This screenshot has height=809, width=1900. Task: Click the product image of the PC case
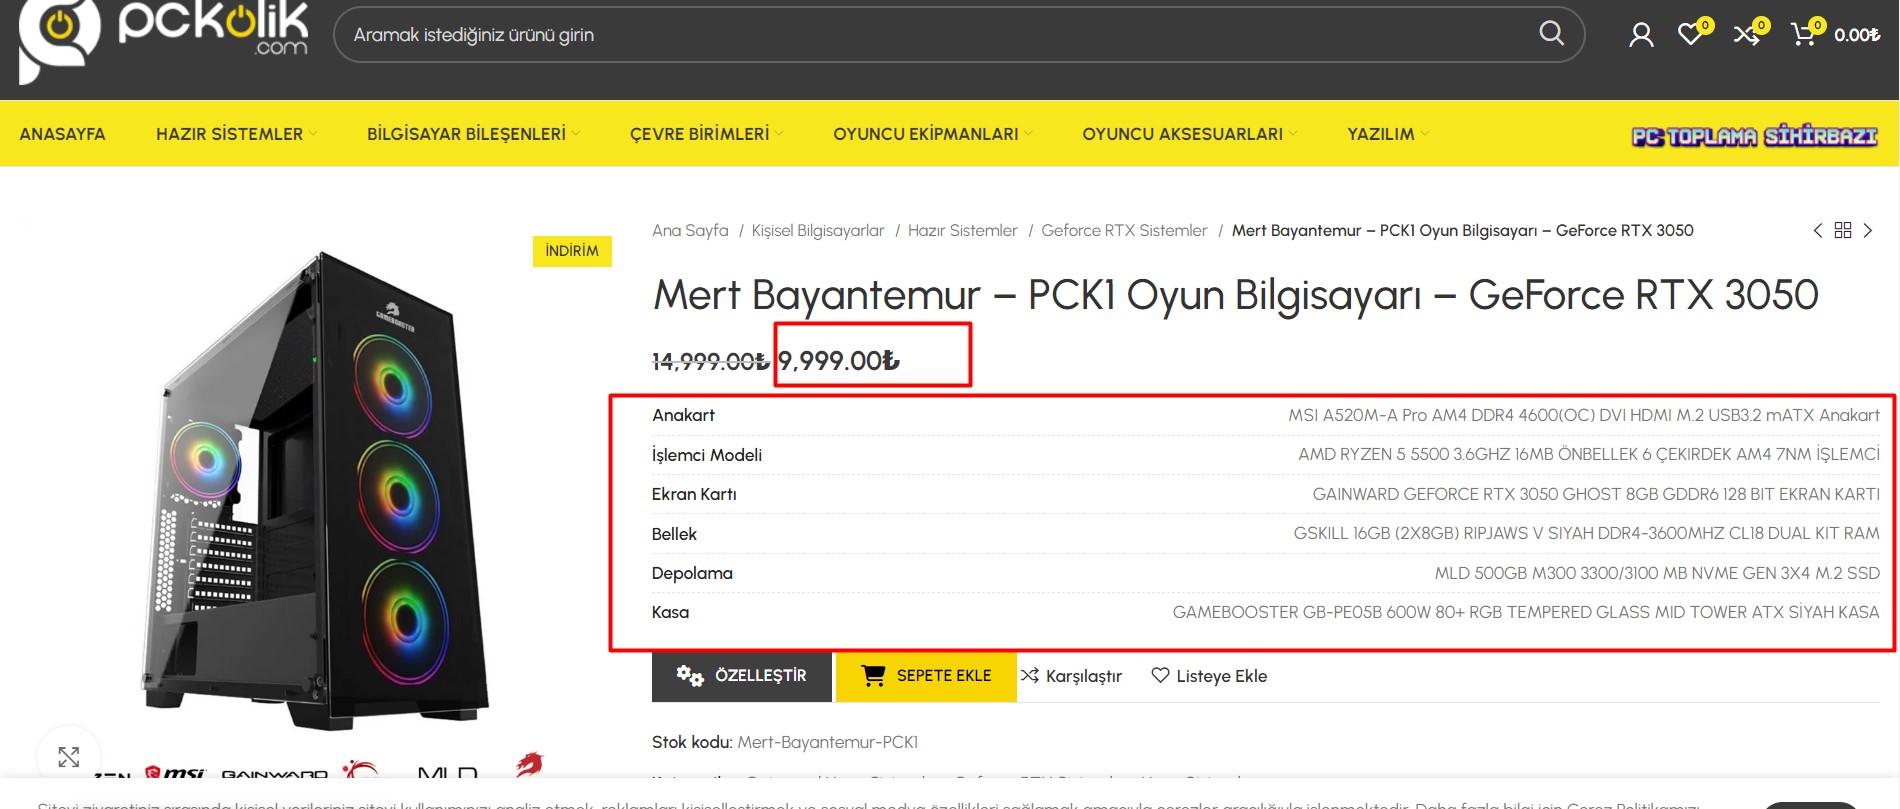coord(318,490)
